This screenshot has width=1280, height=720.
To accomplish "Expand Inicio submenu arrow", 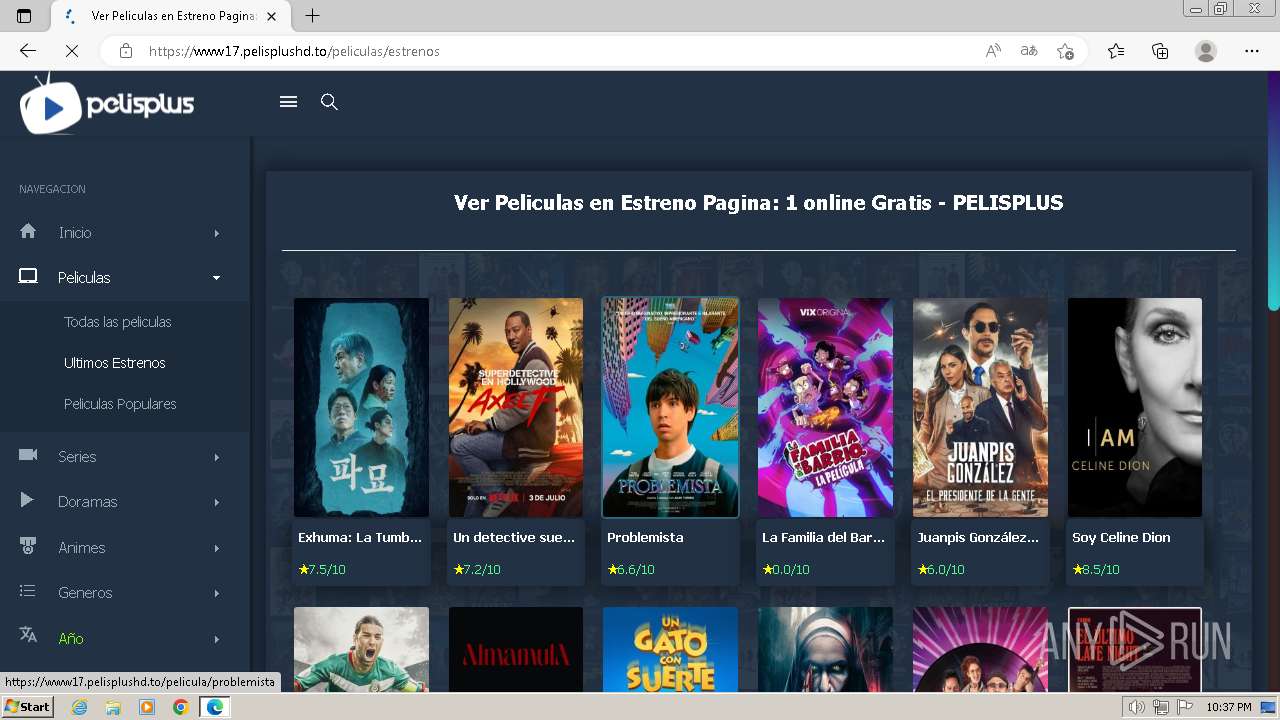I will [x=216, y=233].
